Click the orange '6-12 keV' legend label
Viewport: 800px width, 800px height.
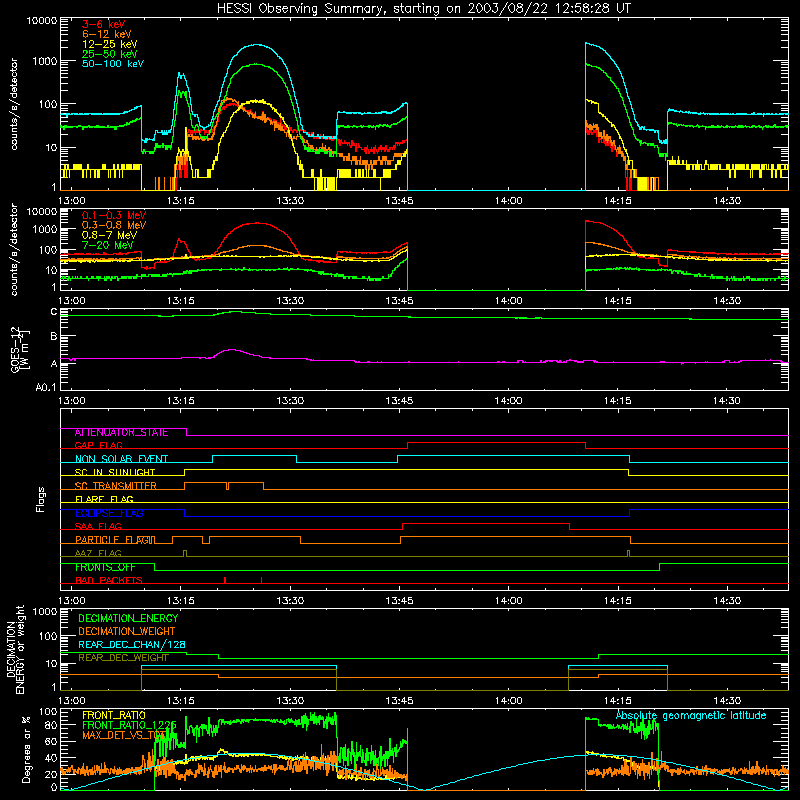[107, 34]
